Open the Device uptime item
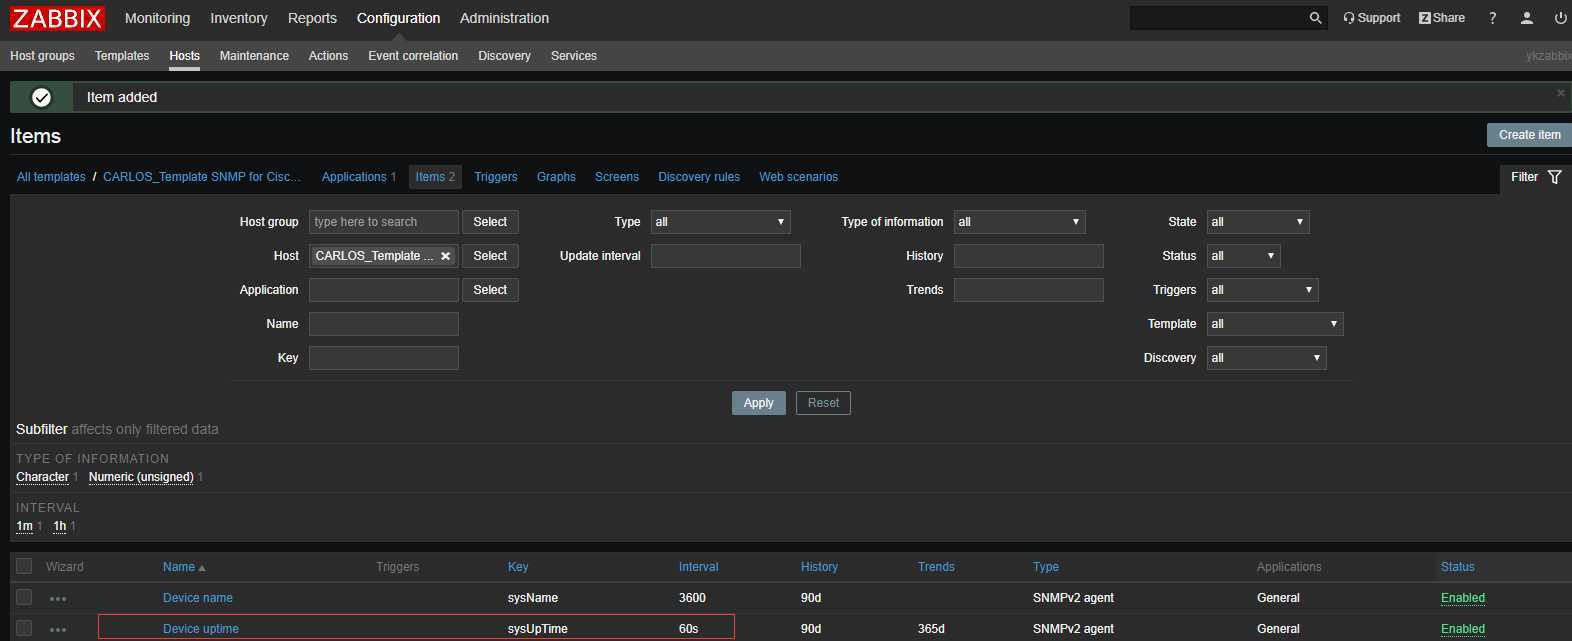Image resolution: width=1572 pixels, height=641 pixels. point(201,629)
